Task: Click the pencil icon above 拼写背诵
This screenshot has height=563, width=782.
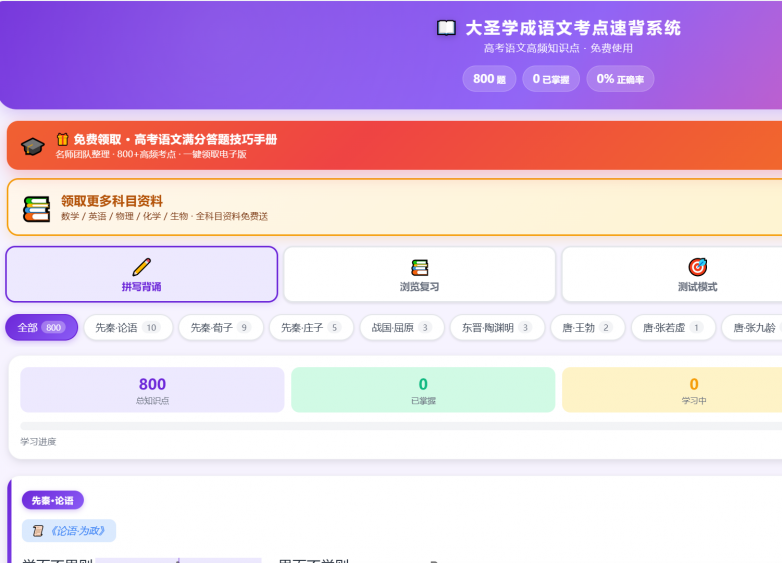Action: coord(142,267)
